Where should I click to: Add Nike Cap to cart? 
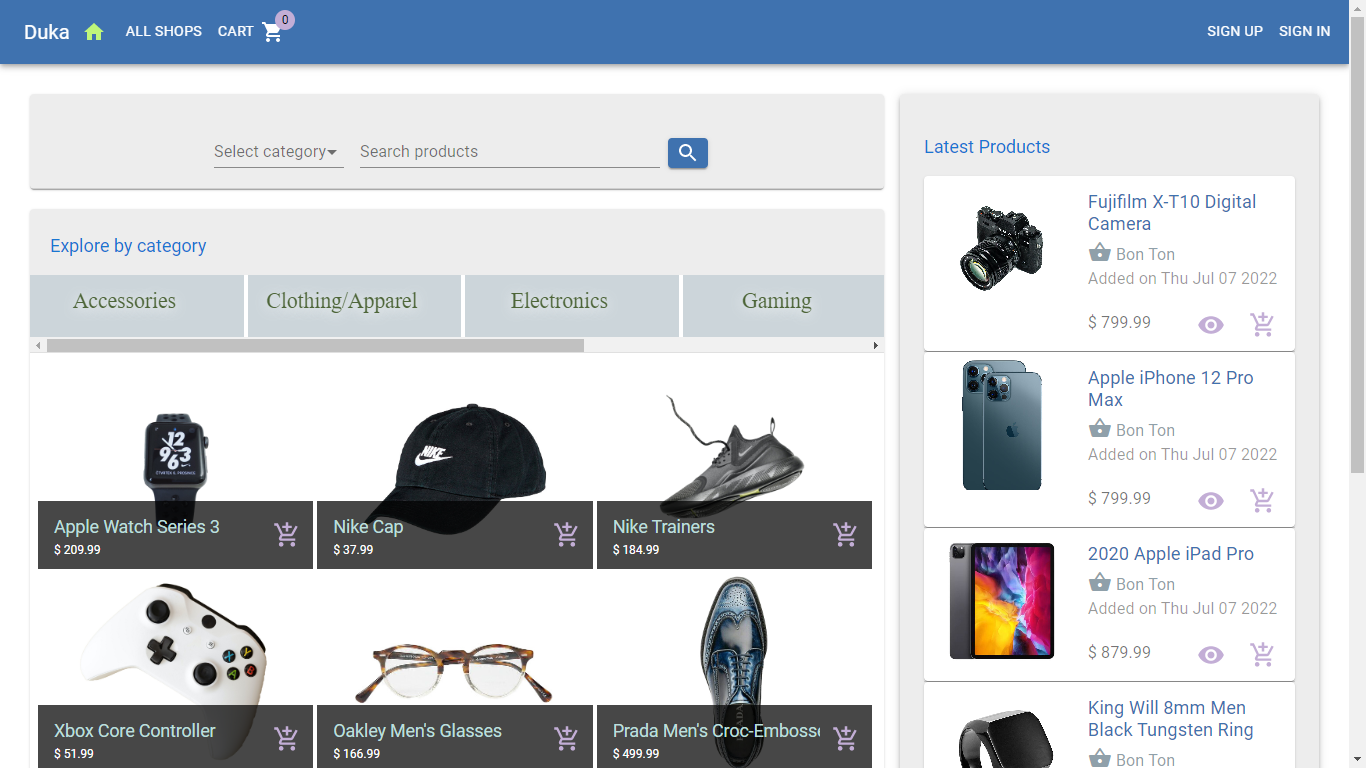tap(566, 535)
